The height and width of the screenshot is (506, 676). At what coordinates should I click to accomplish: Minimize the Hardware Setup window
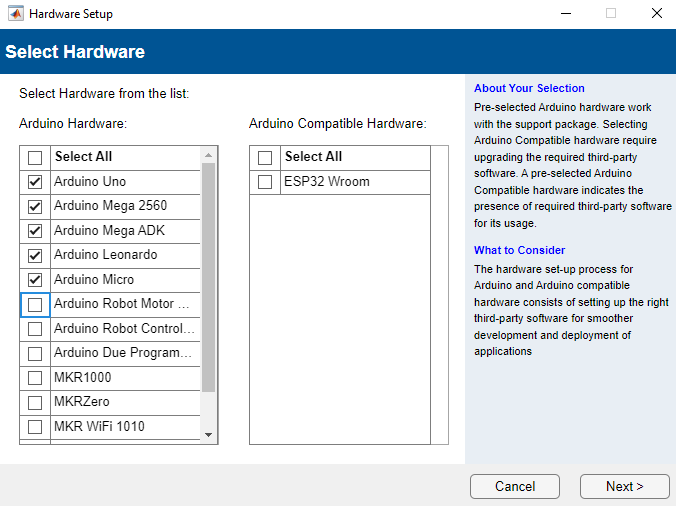(x=566, y=13)
